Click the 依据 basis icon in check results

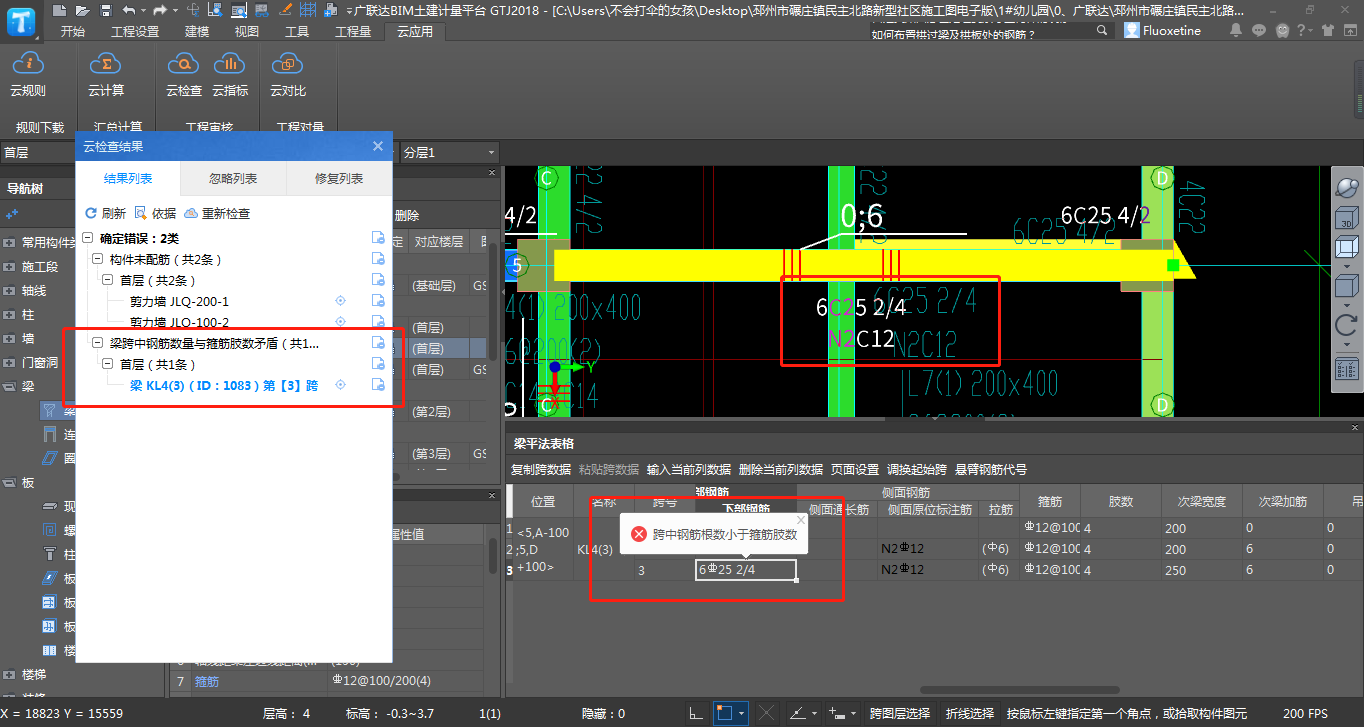tap(141, 213)
